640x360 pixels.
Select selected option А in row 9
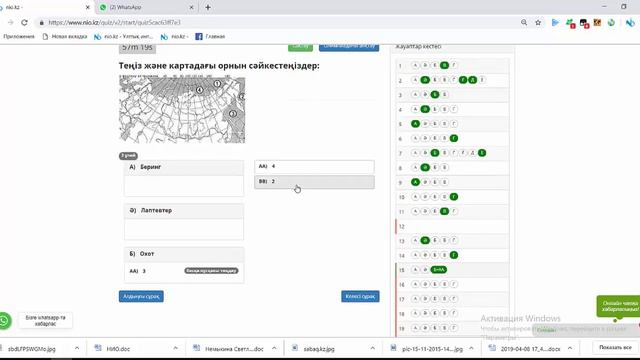(415, 182)
